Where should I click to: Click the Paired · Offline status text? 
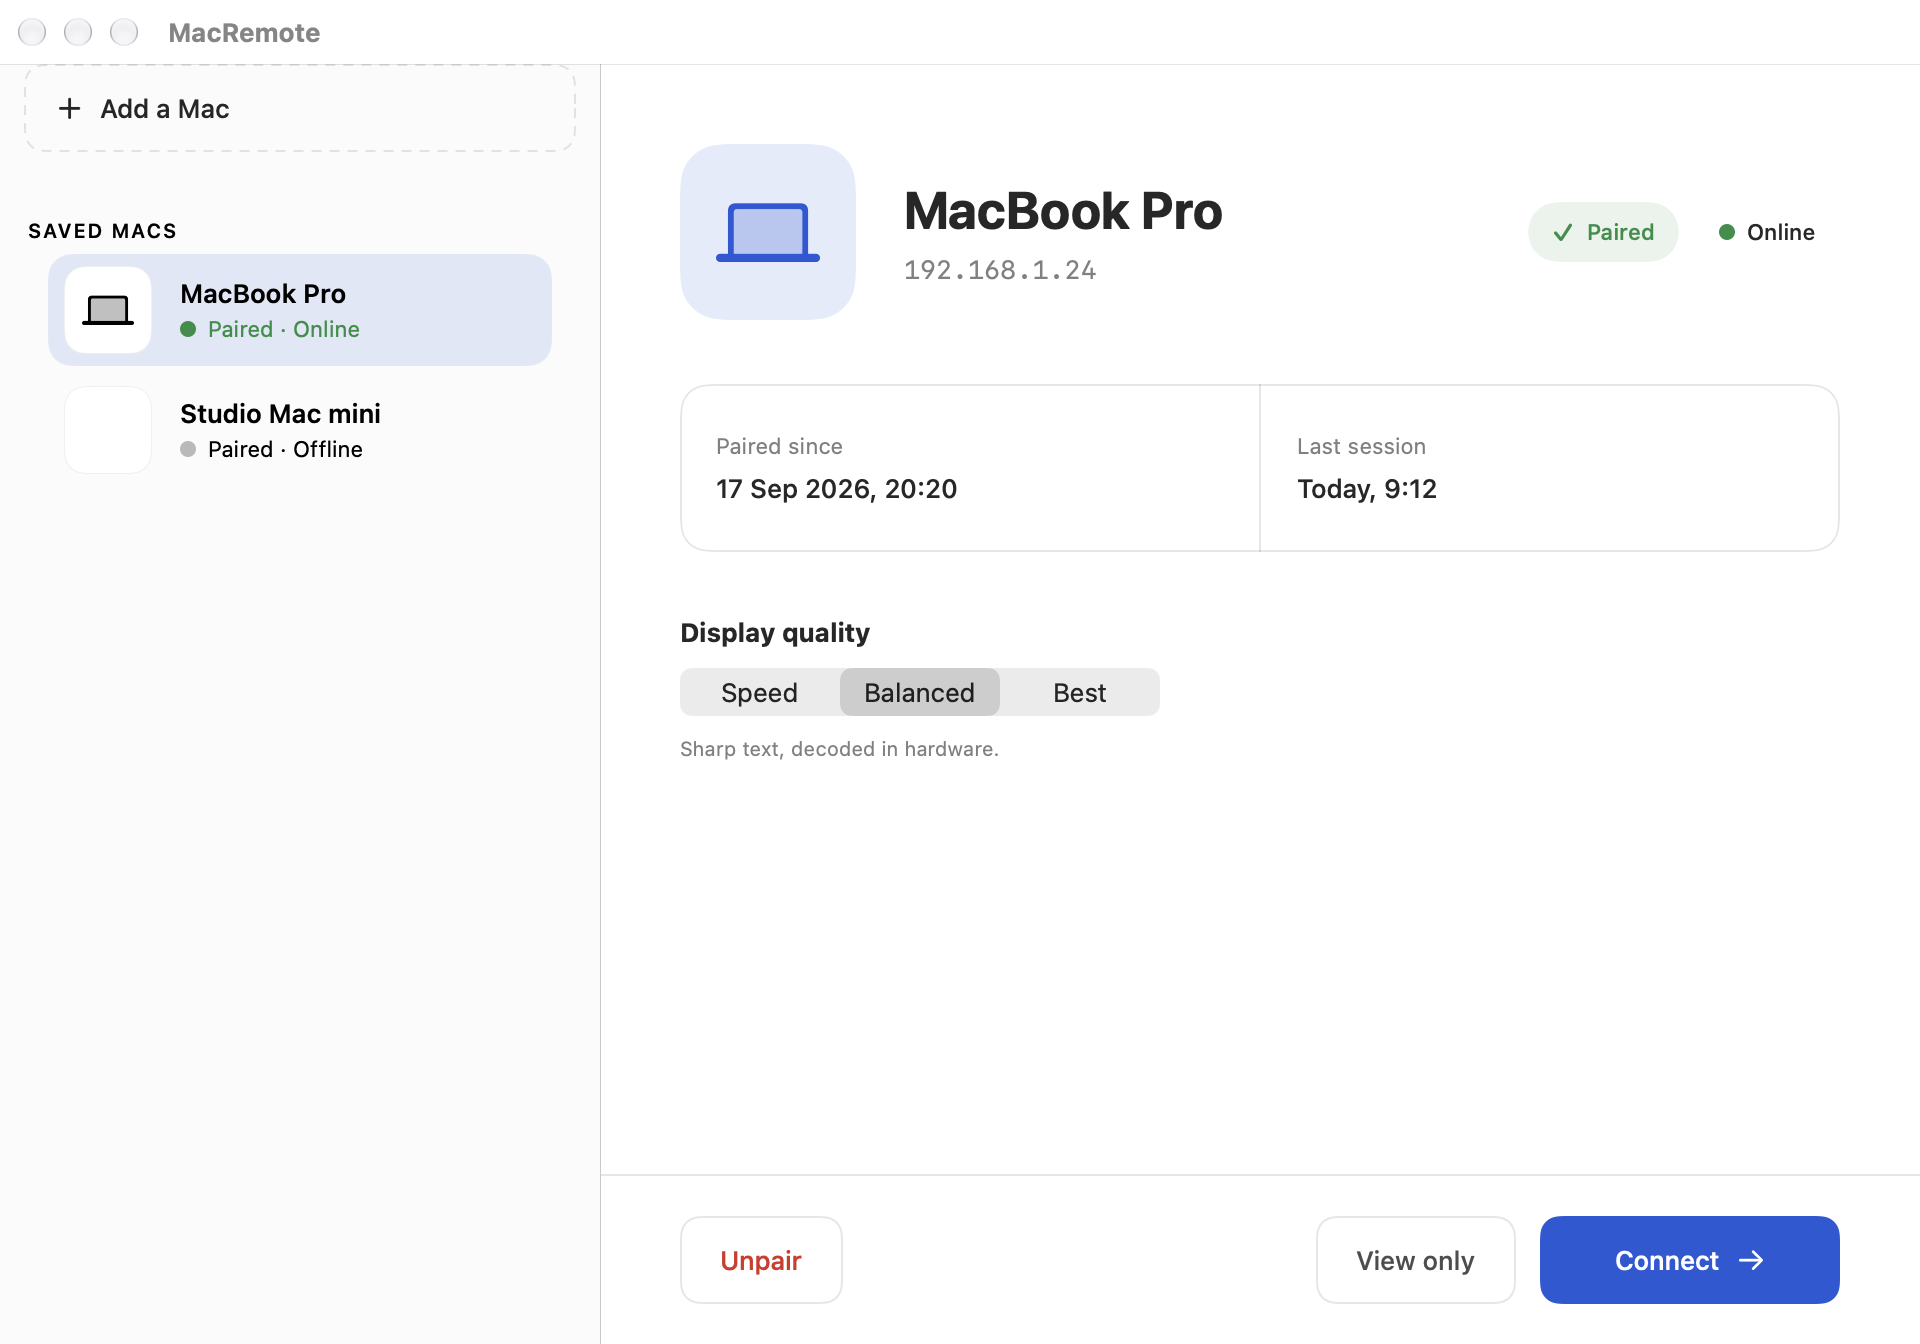285,449
